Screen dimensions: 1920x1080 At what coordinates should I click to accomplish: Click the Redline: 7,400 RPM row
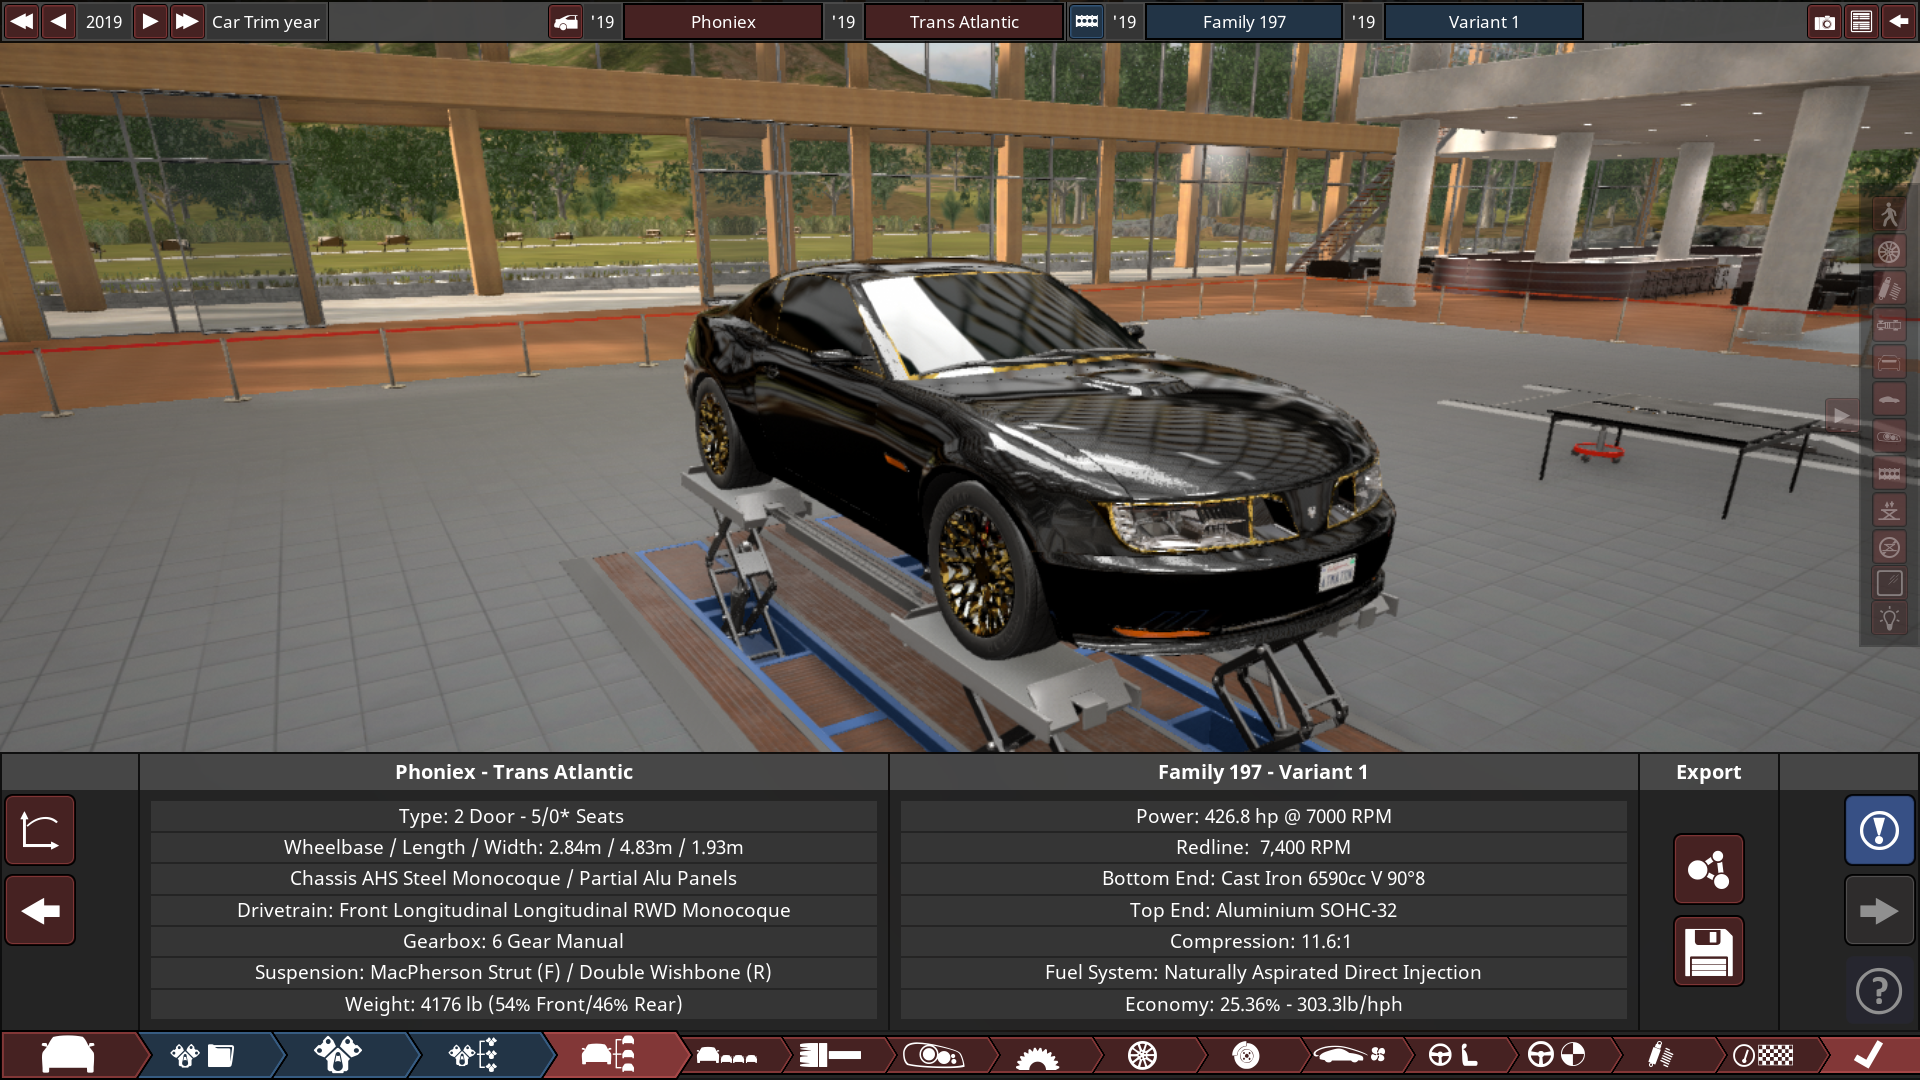[x=1263, y=847]
